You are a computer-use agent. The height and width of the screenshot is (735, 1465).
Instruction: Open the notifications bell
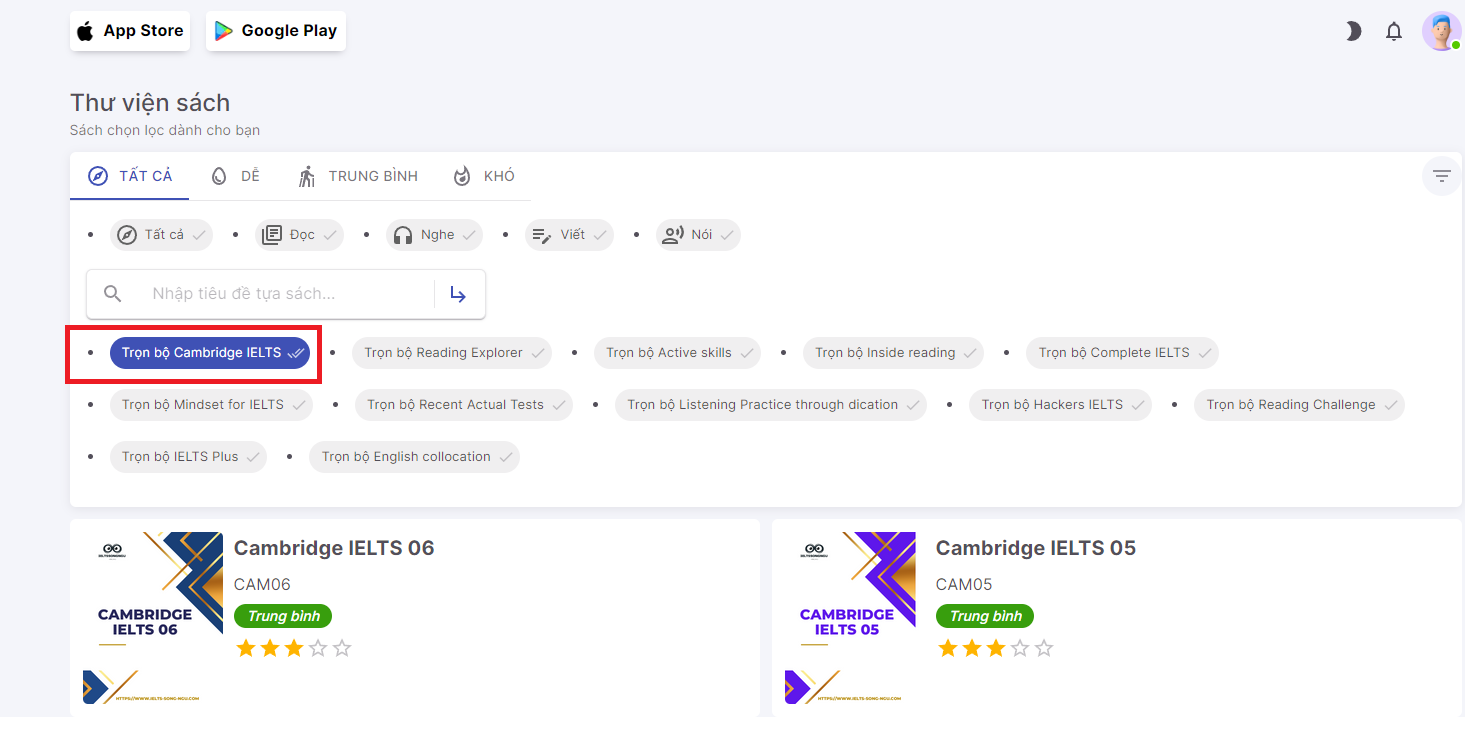point(1394,32)
